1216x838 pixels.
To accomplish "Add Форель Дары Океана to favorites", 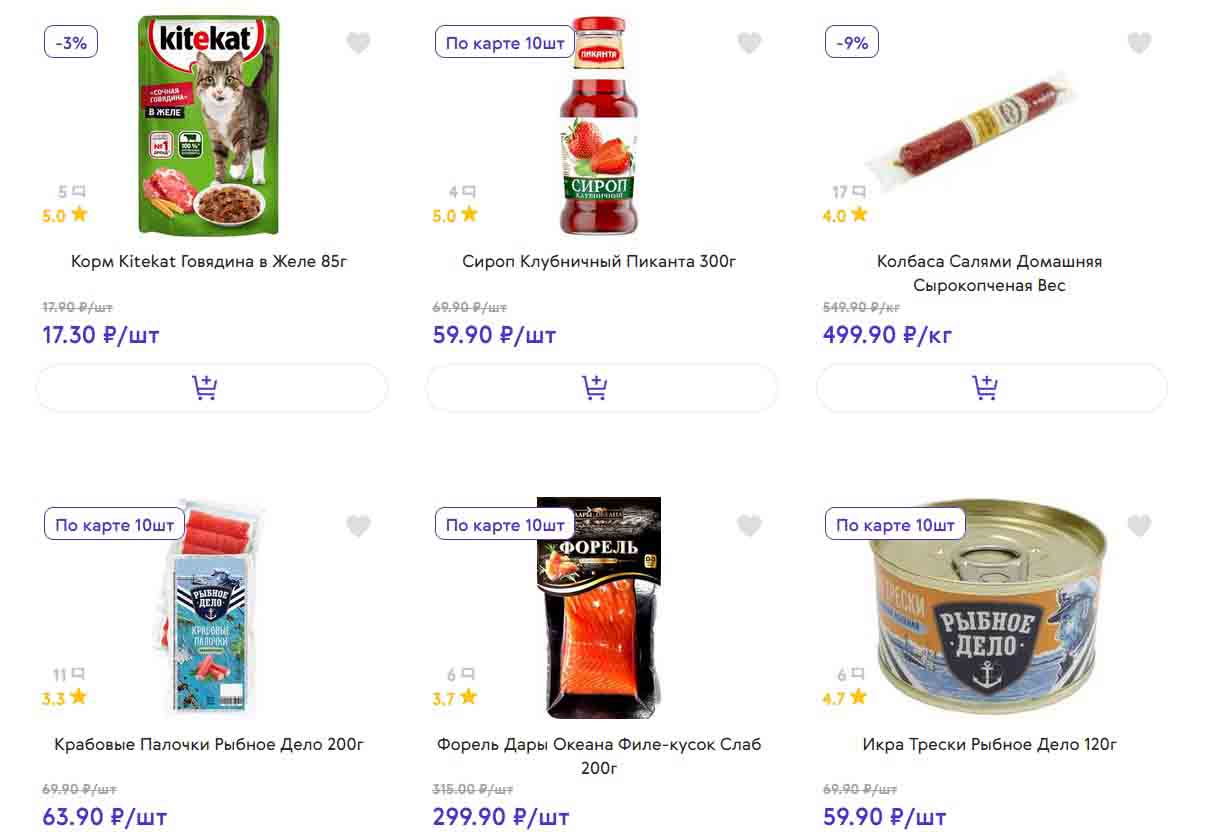I will click(x=749, y=525).
